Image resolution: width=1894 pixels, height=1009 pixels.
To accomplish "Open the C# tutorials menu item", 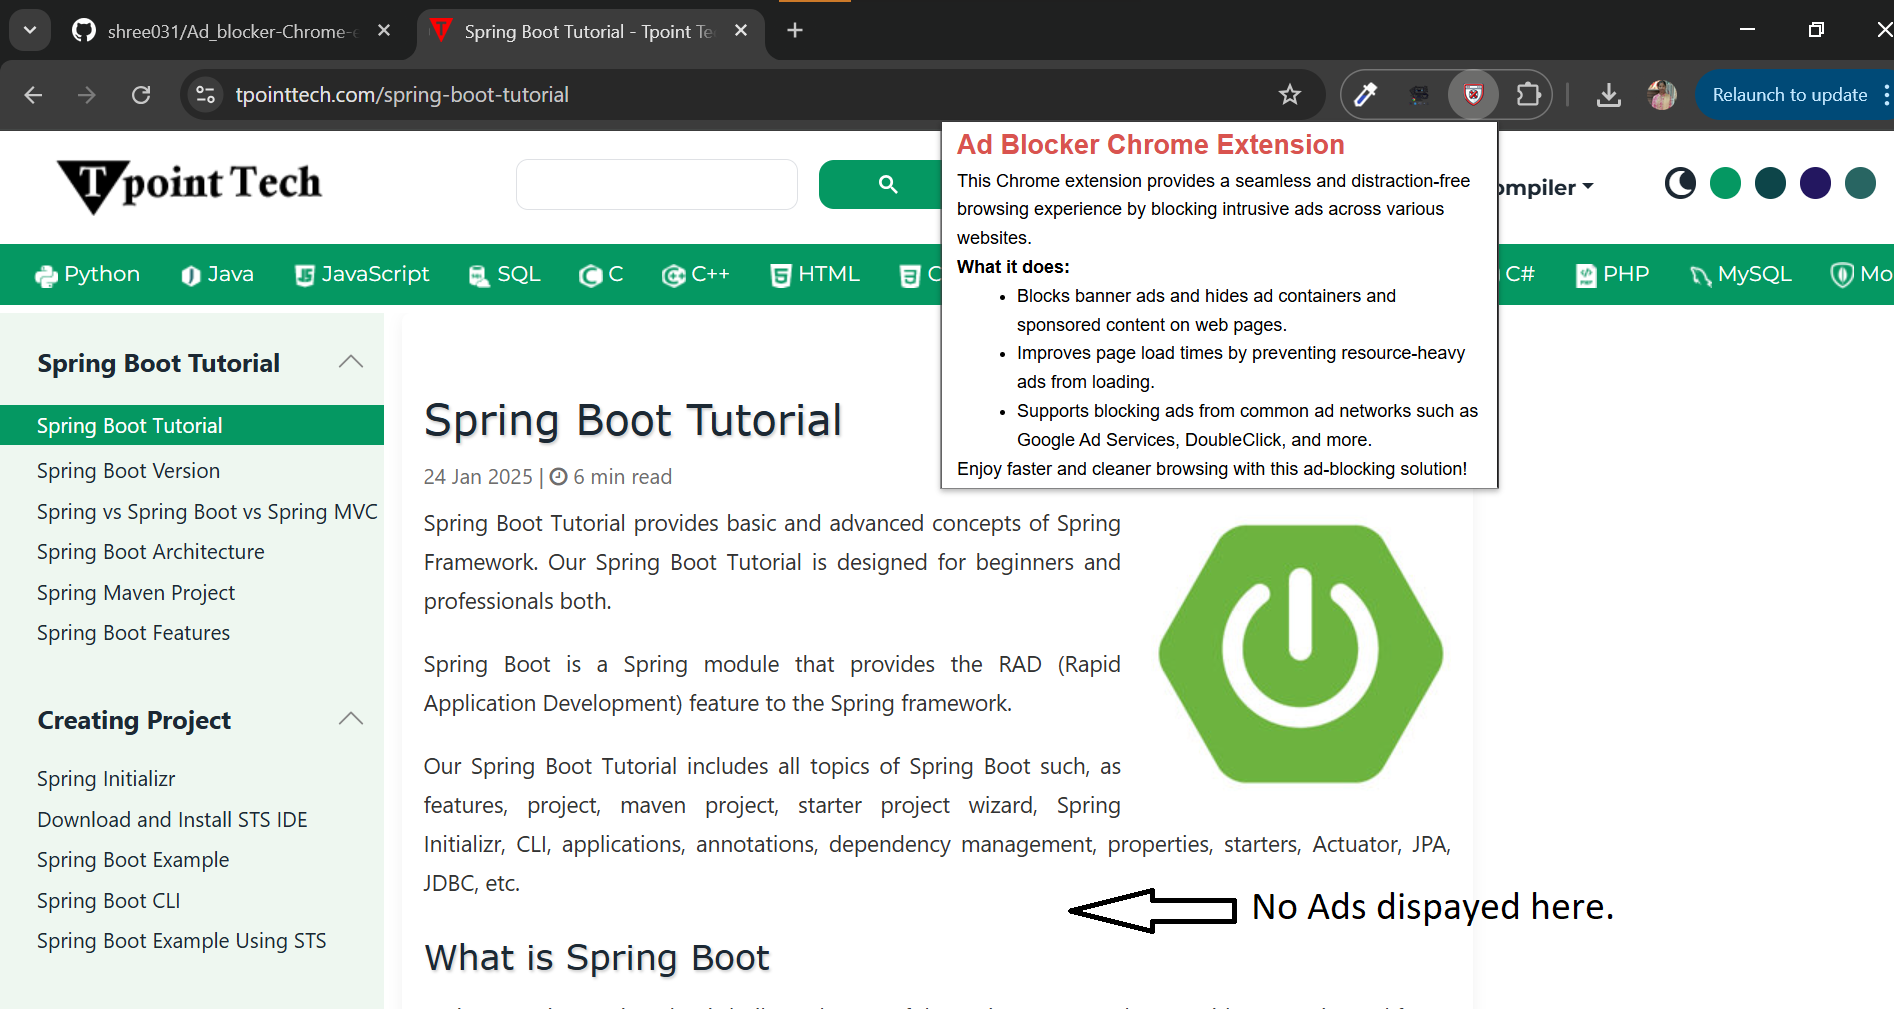I will coord(1519,274).
